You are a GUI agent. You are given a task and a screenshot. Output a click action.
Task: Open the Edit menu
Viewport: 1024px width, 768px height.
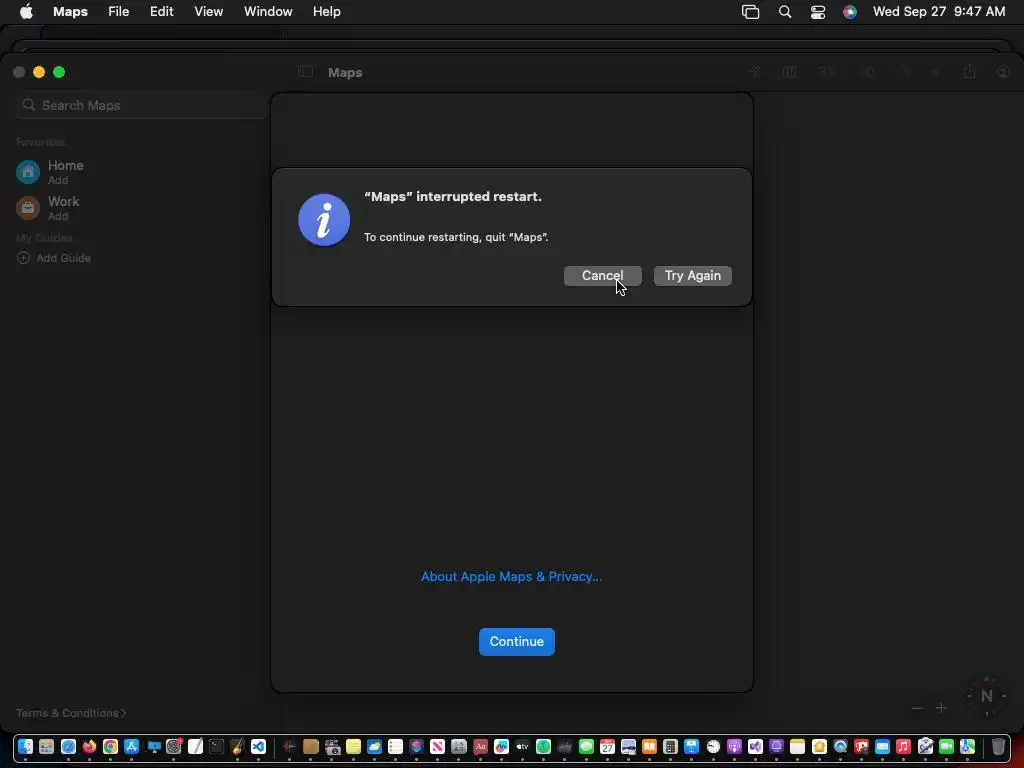point(161,12)
